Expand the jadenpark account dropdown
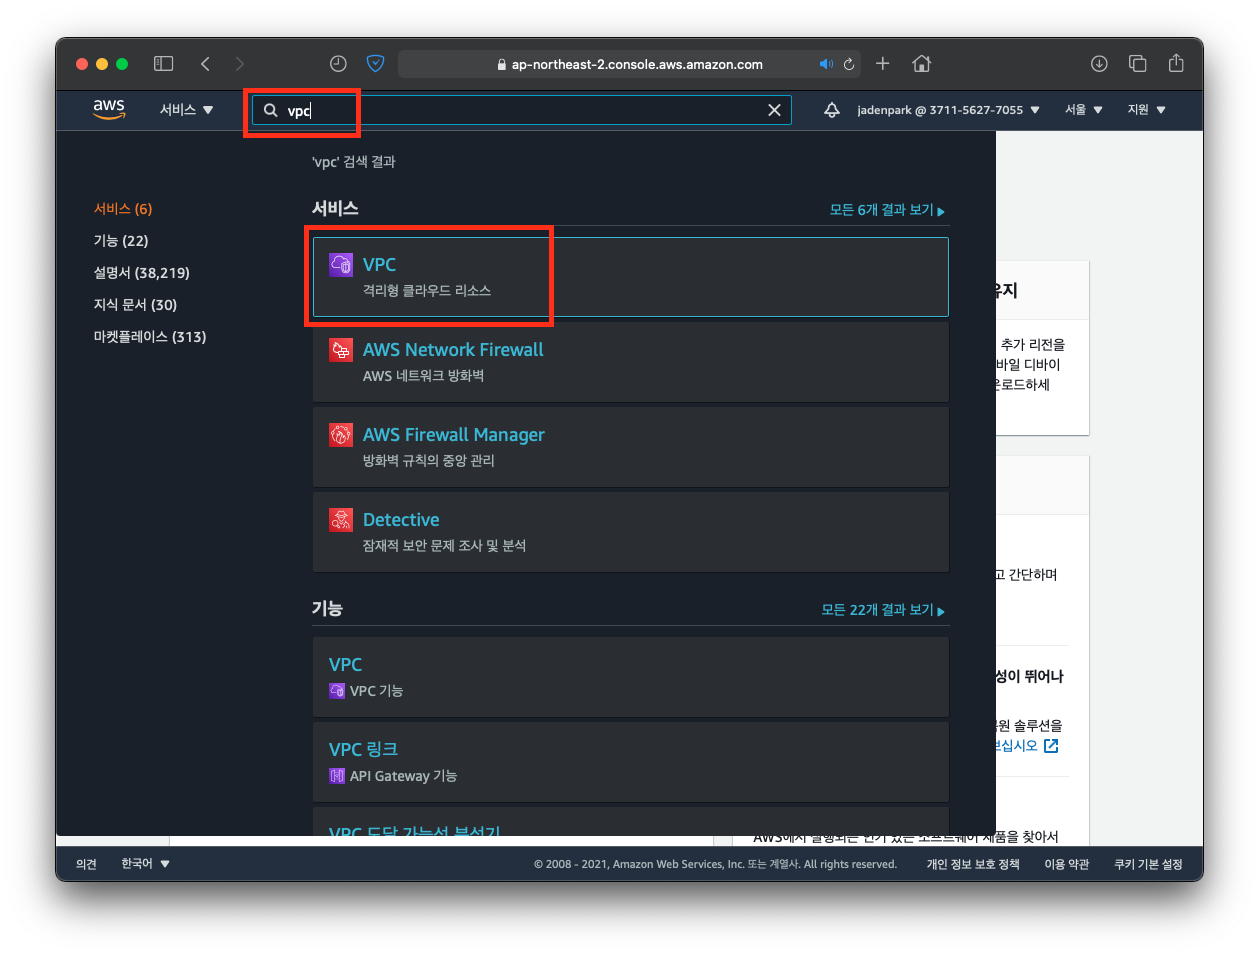The height and width of the screenshot is (955, 1259). [948, 110]
